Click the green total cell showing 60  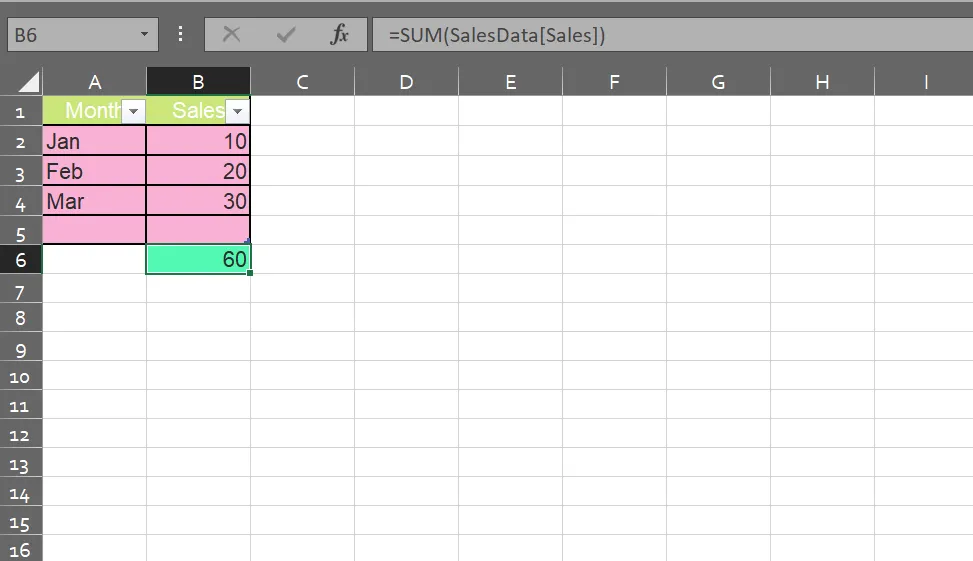[198, 259]
